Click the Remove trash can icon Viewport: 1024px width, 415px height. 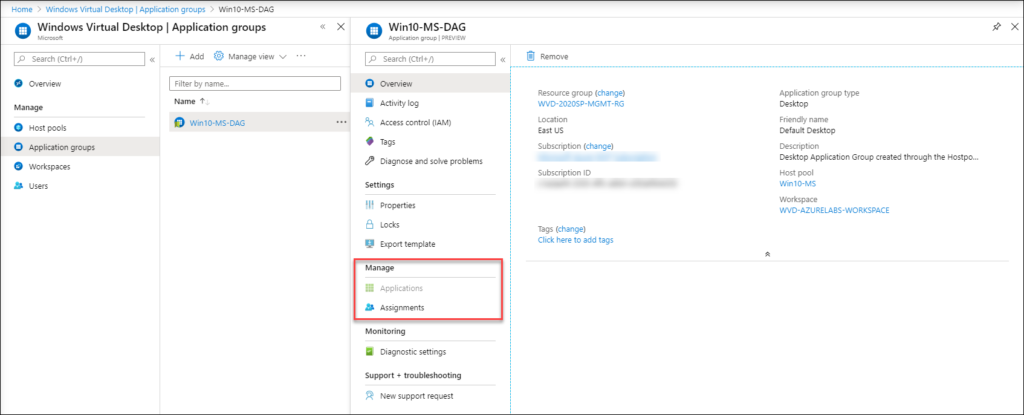point(531,56)
